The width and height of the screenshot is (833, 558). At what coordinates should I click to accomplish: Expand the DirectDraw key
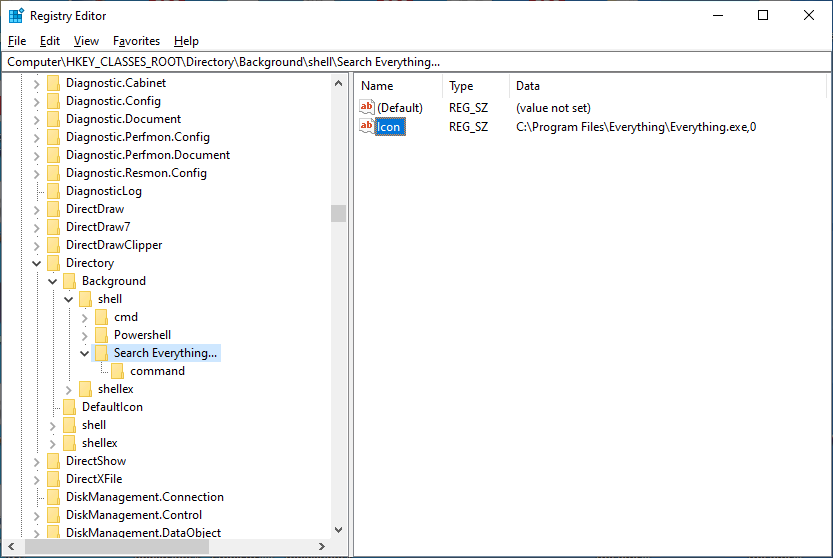[x=36, y=209]
